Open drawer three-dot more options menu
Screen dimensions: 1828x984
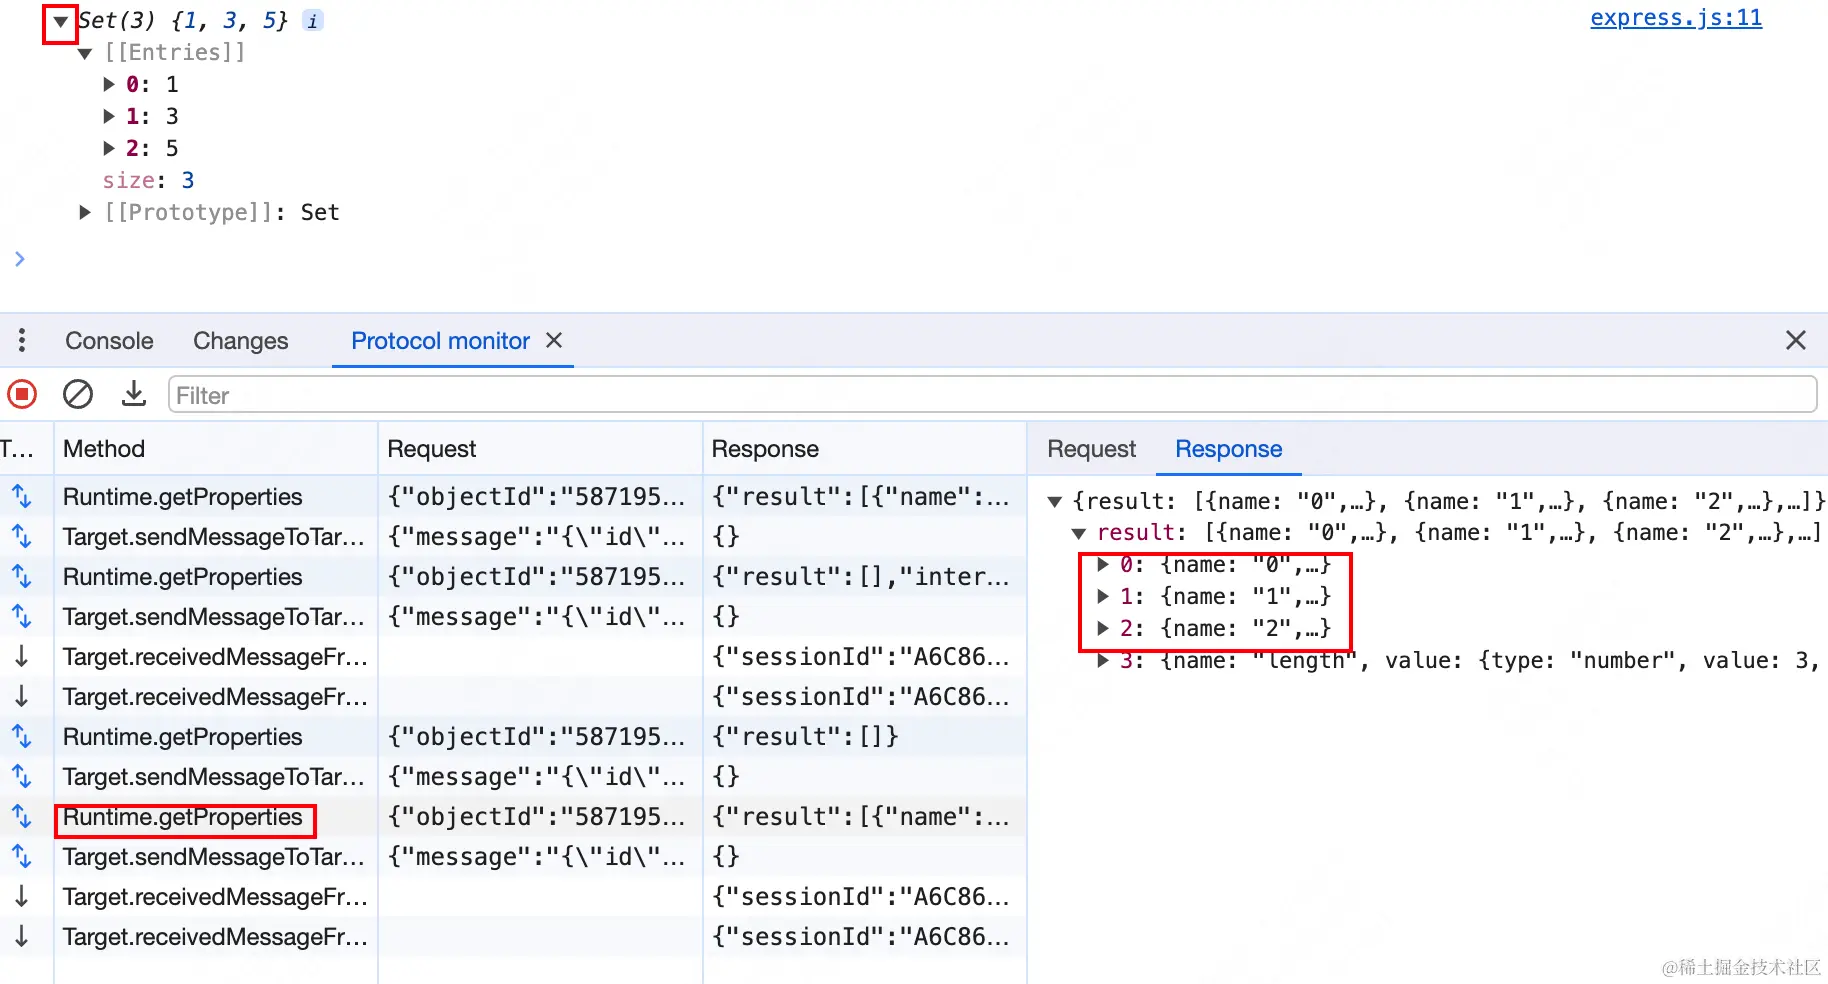(x=22, y=341)
